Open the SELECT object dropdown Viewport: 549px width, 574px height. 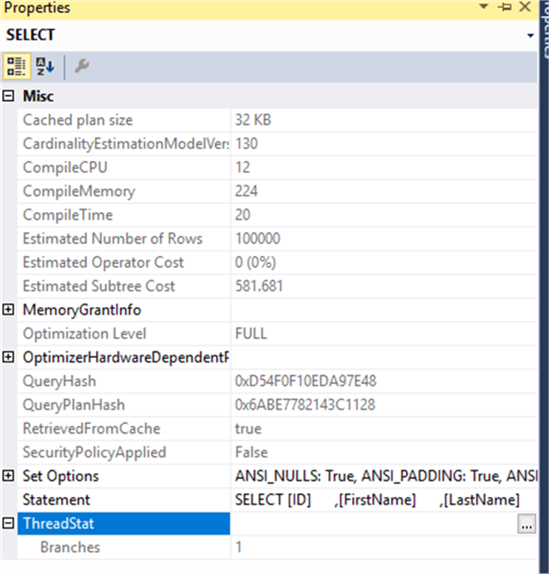tap(530, 36)
